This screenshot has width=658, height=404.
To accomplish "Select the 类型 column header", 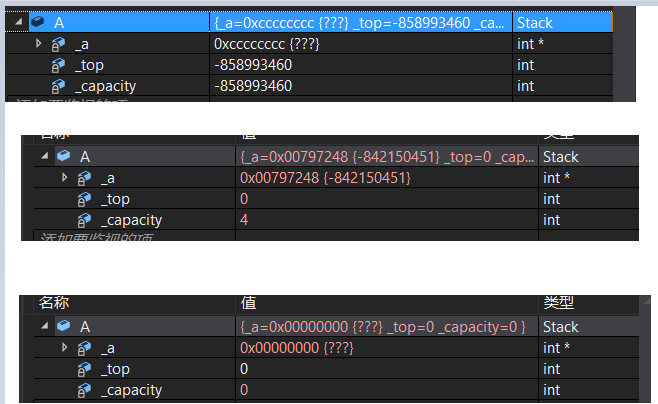I will pos(559,302).
